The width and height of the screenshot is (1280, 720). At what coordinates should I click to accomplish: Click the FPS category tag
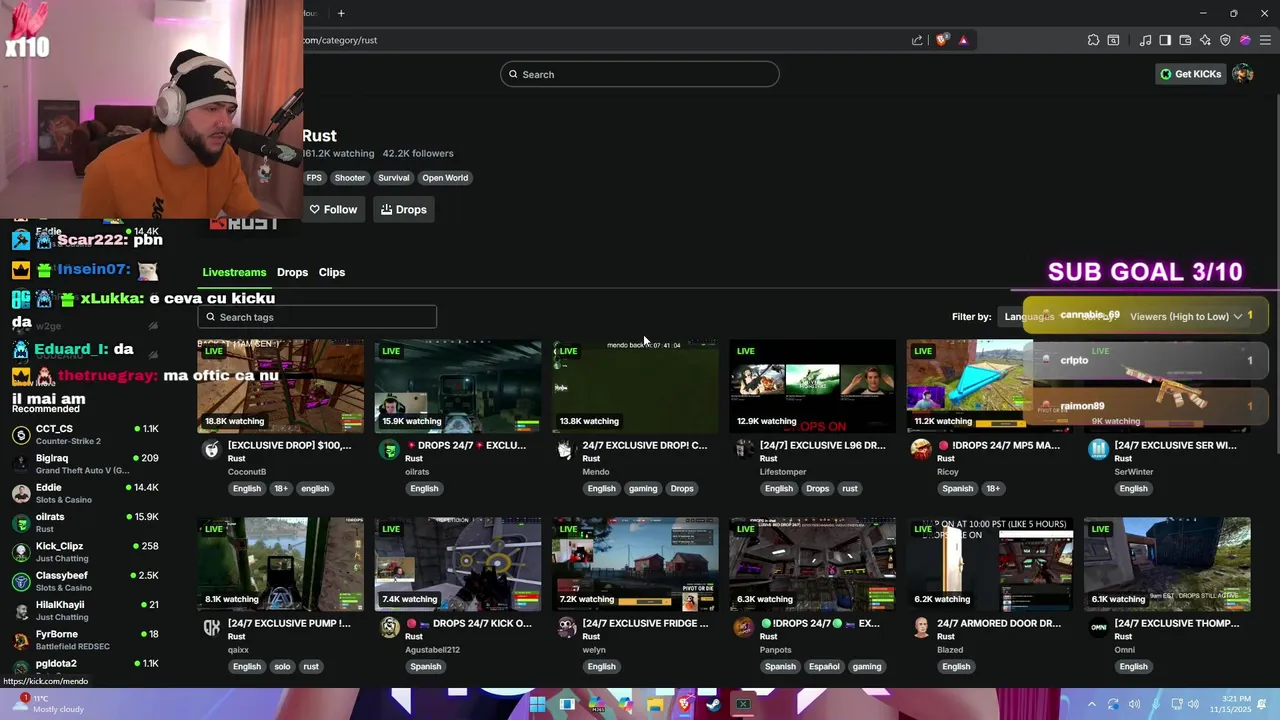(x=314, y=178)
